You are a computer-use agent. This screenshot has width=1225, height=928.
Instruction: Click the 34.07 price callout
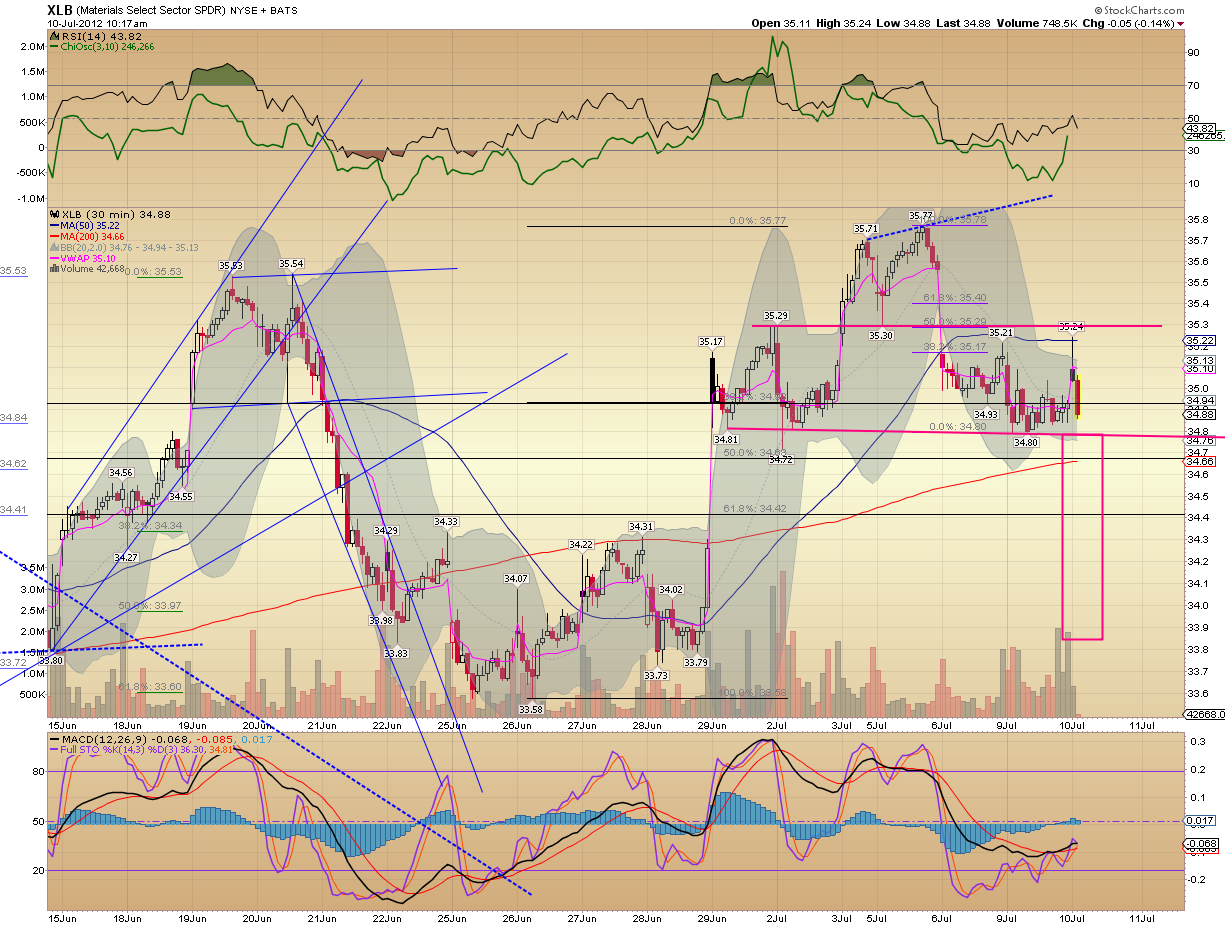(x=516, y=578)
